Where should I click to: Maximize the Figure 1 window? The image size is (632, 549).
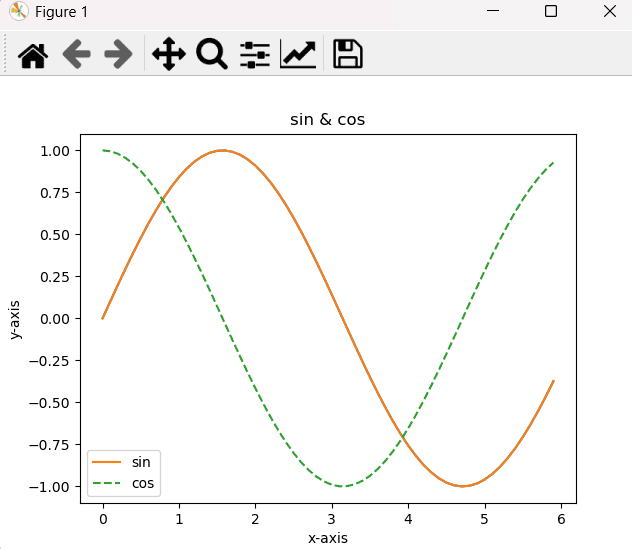[x=550, y=12]
